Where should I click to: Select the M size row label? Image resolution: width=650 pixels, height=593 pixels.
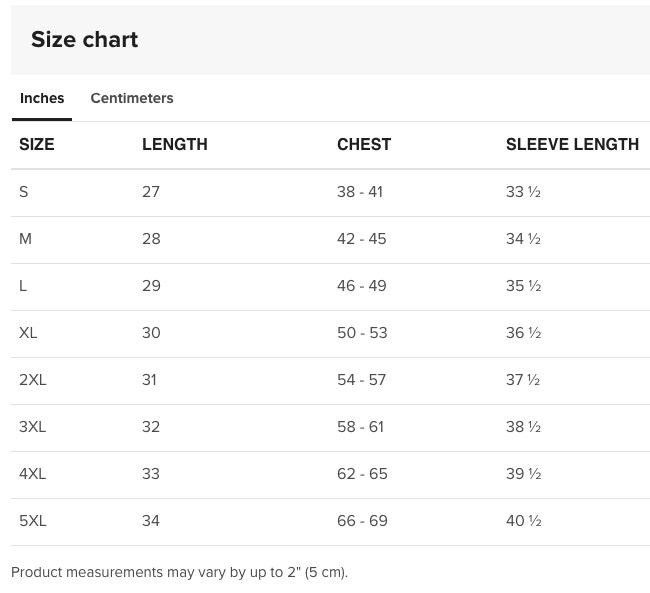click(25, 239)
